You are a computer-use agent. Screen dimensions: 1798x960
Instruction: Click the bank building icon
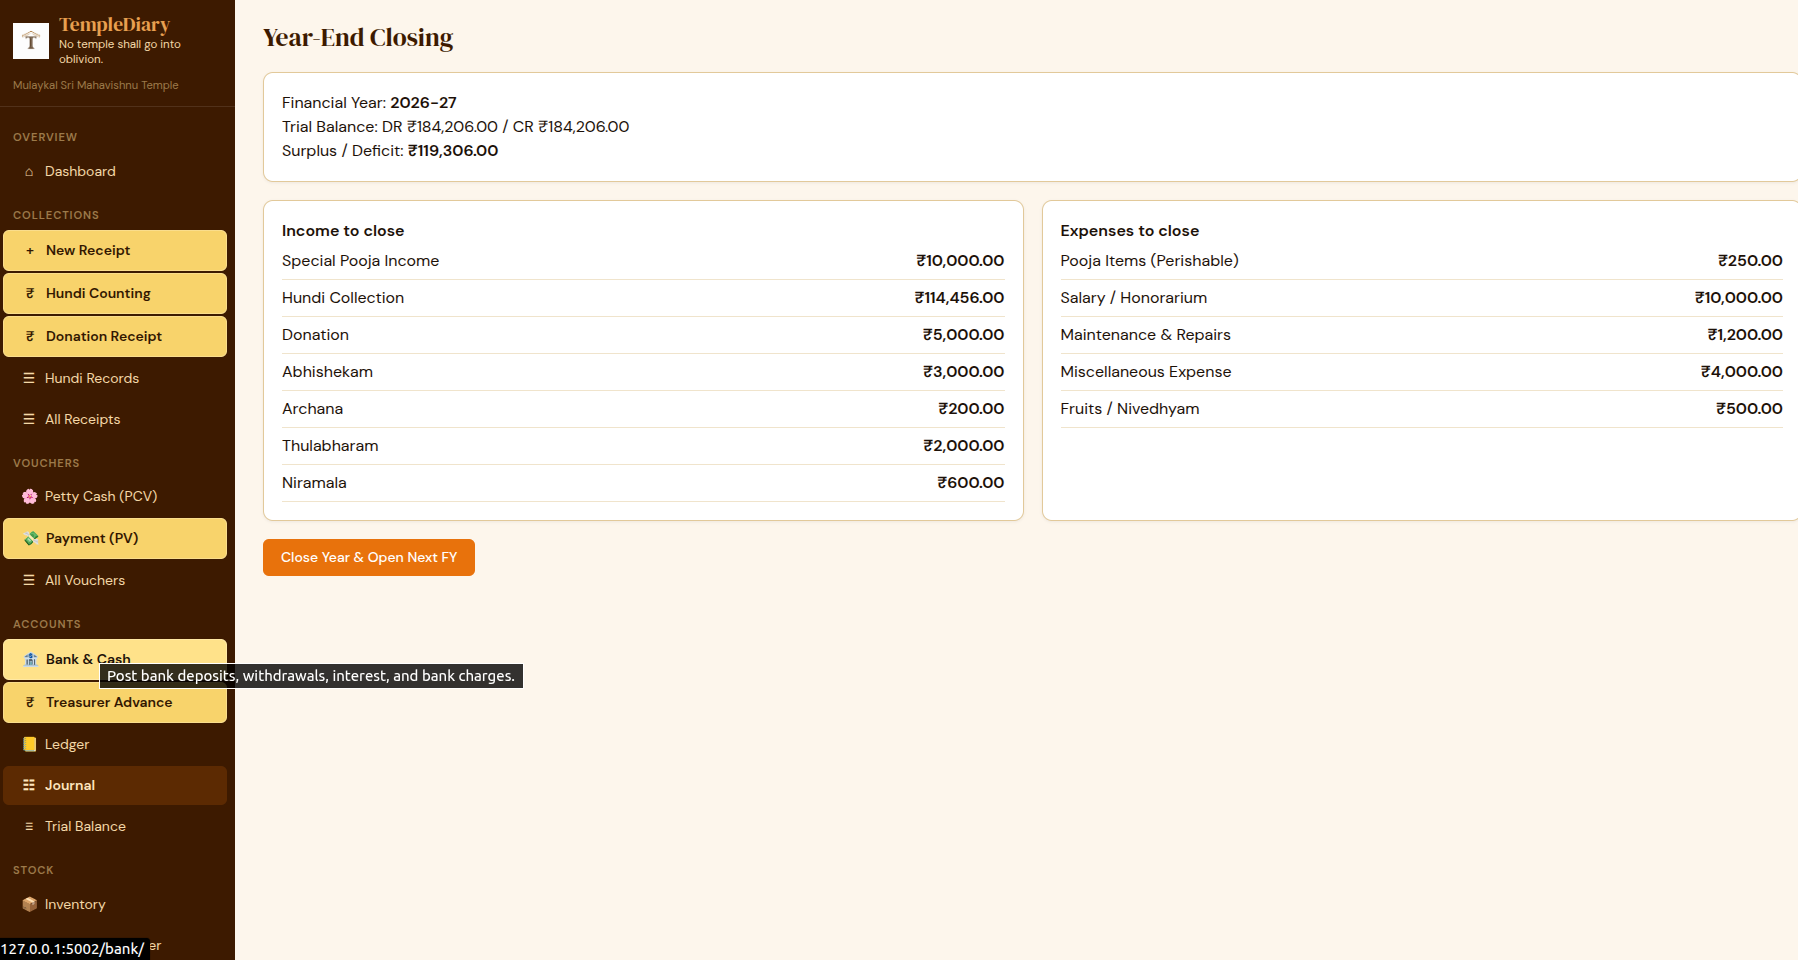coord(31,659)
